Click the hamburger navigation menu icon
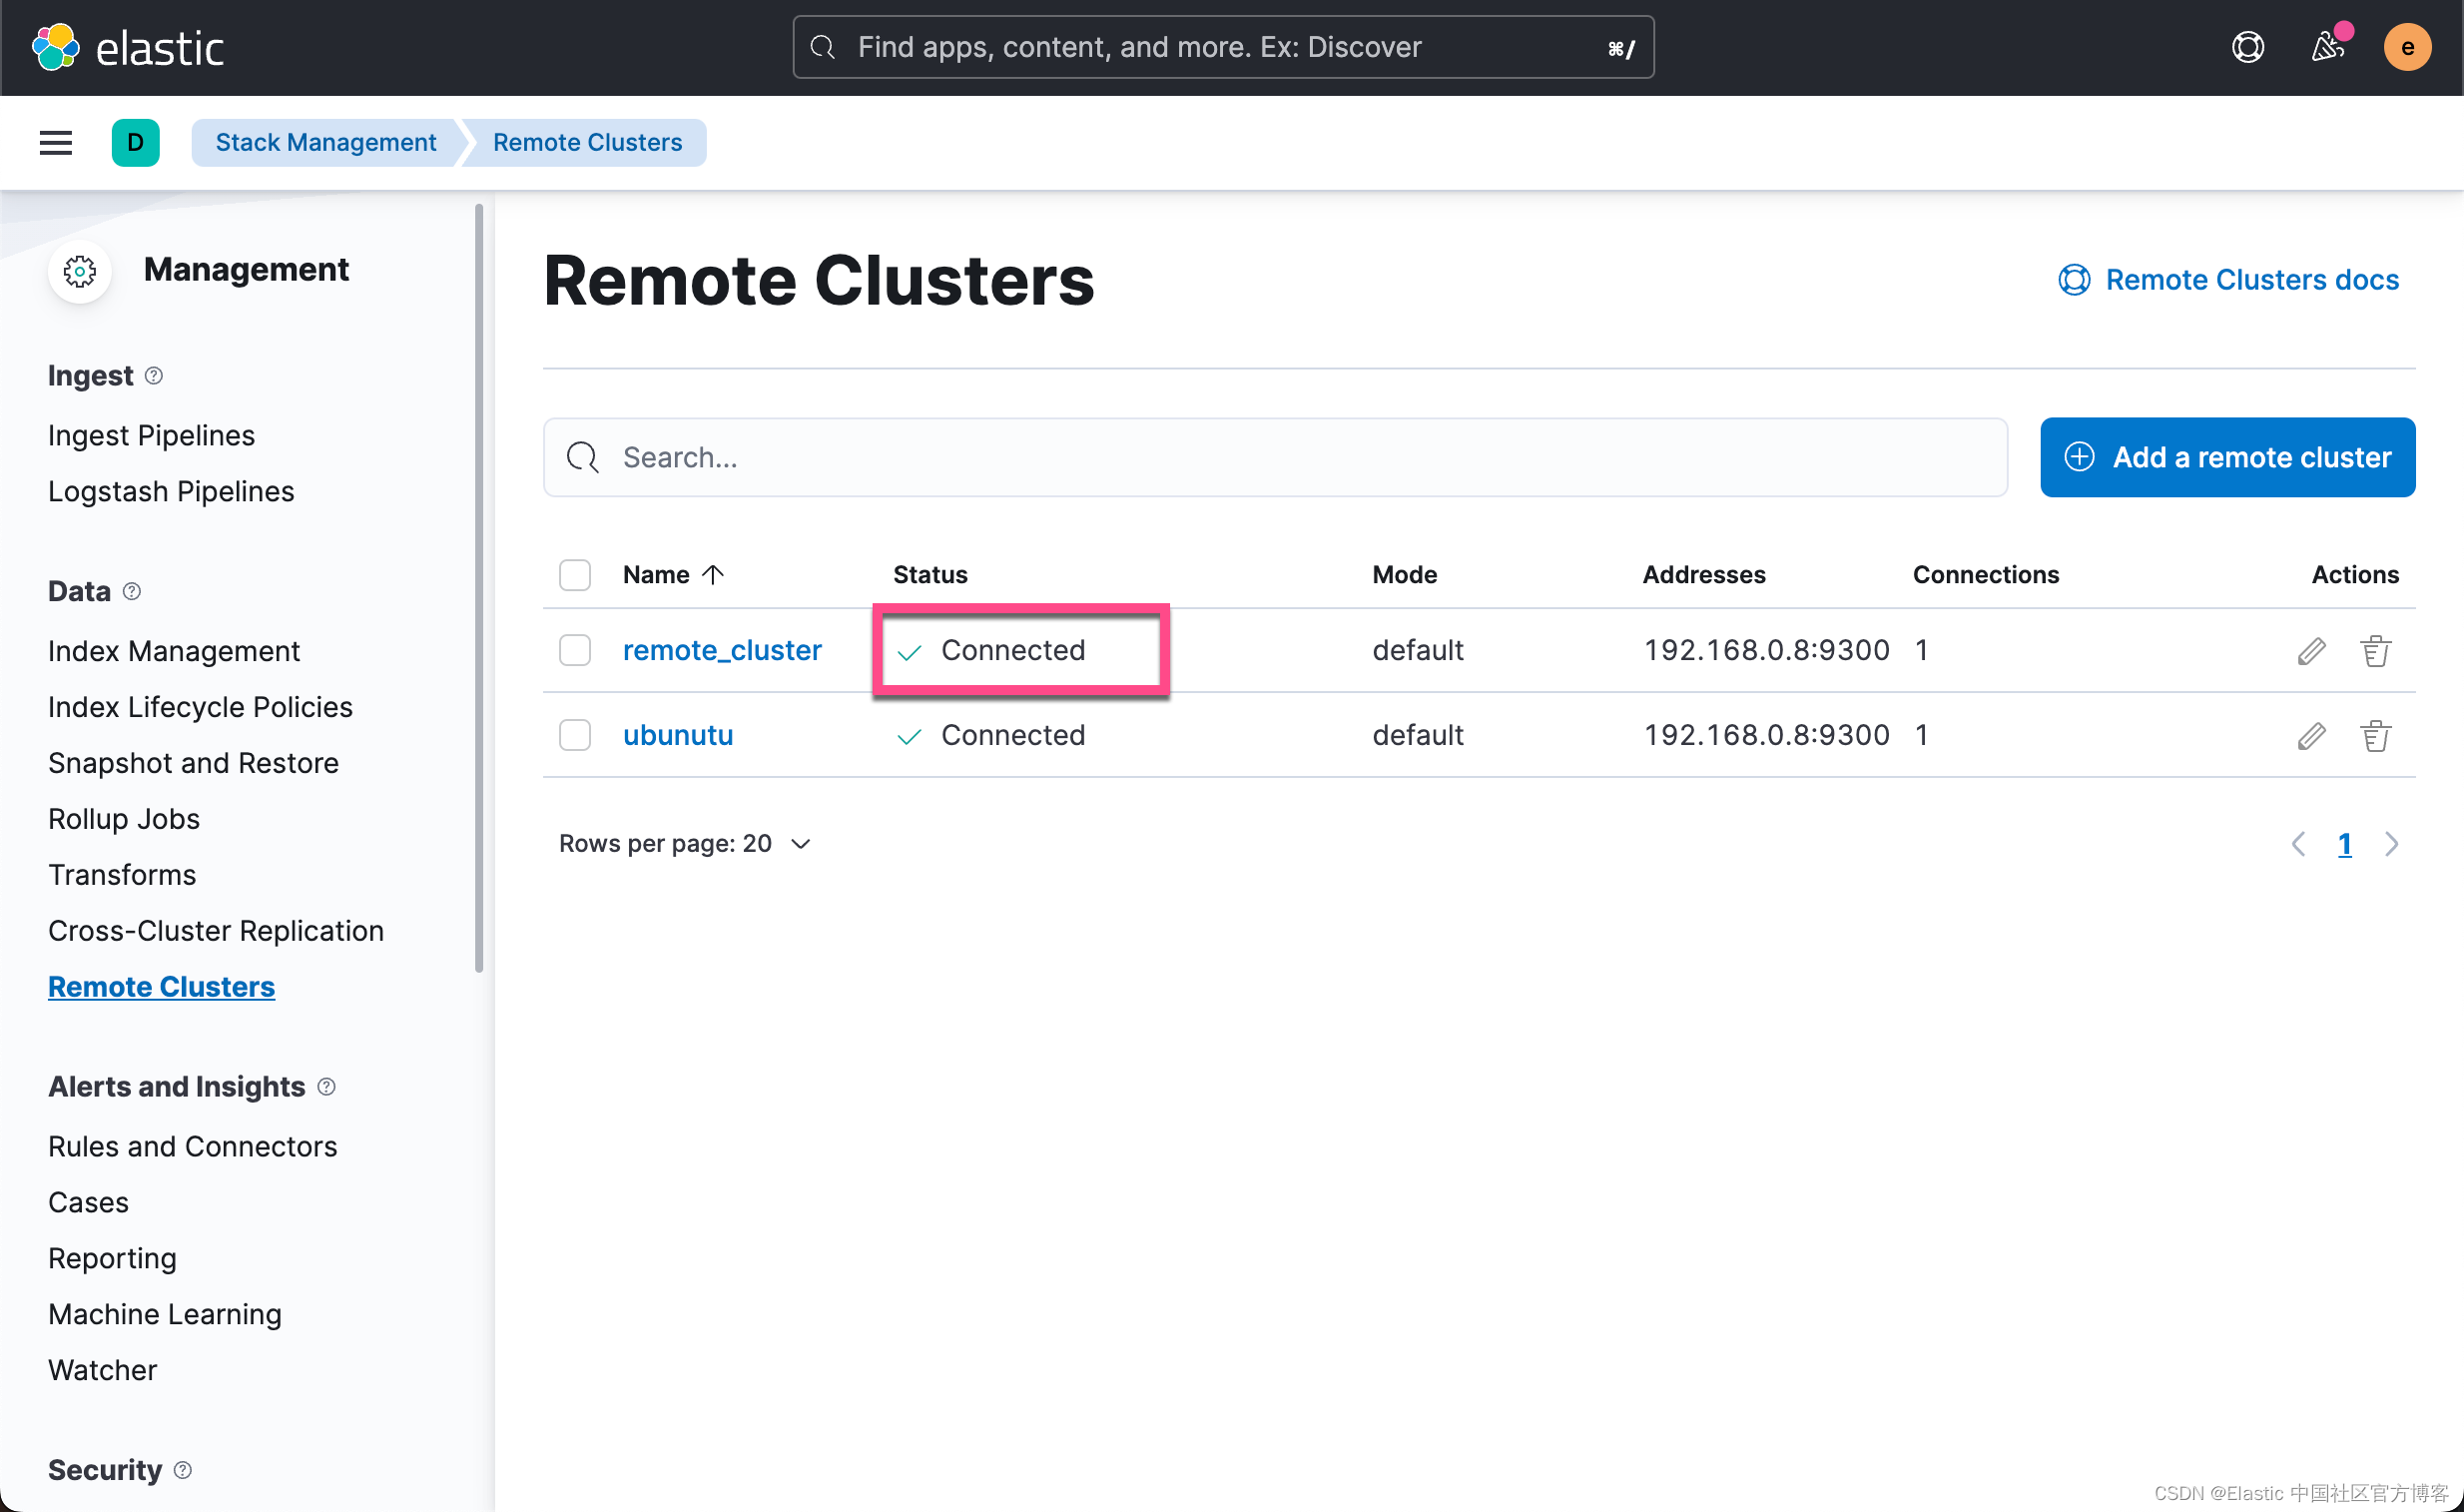The width and height of the screenshot is (2464, 1512). point(55,142)
